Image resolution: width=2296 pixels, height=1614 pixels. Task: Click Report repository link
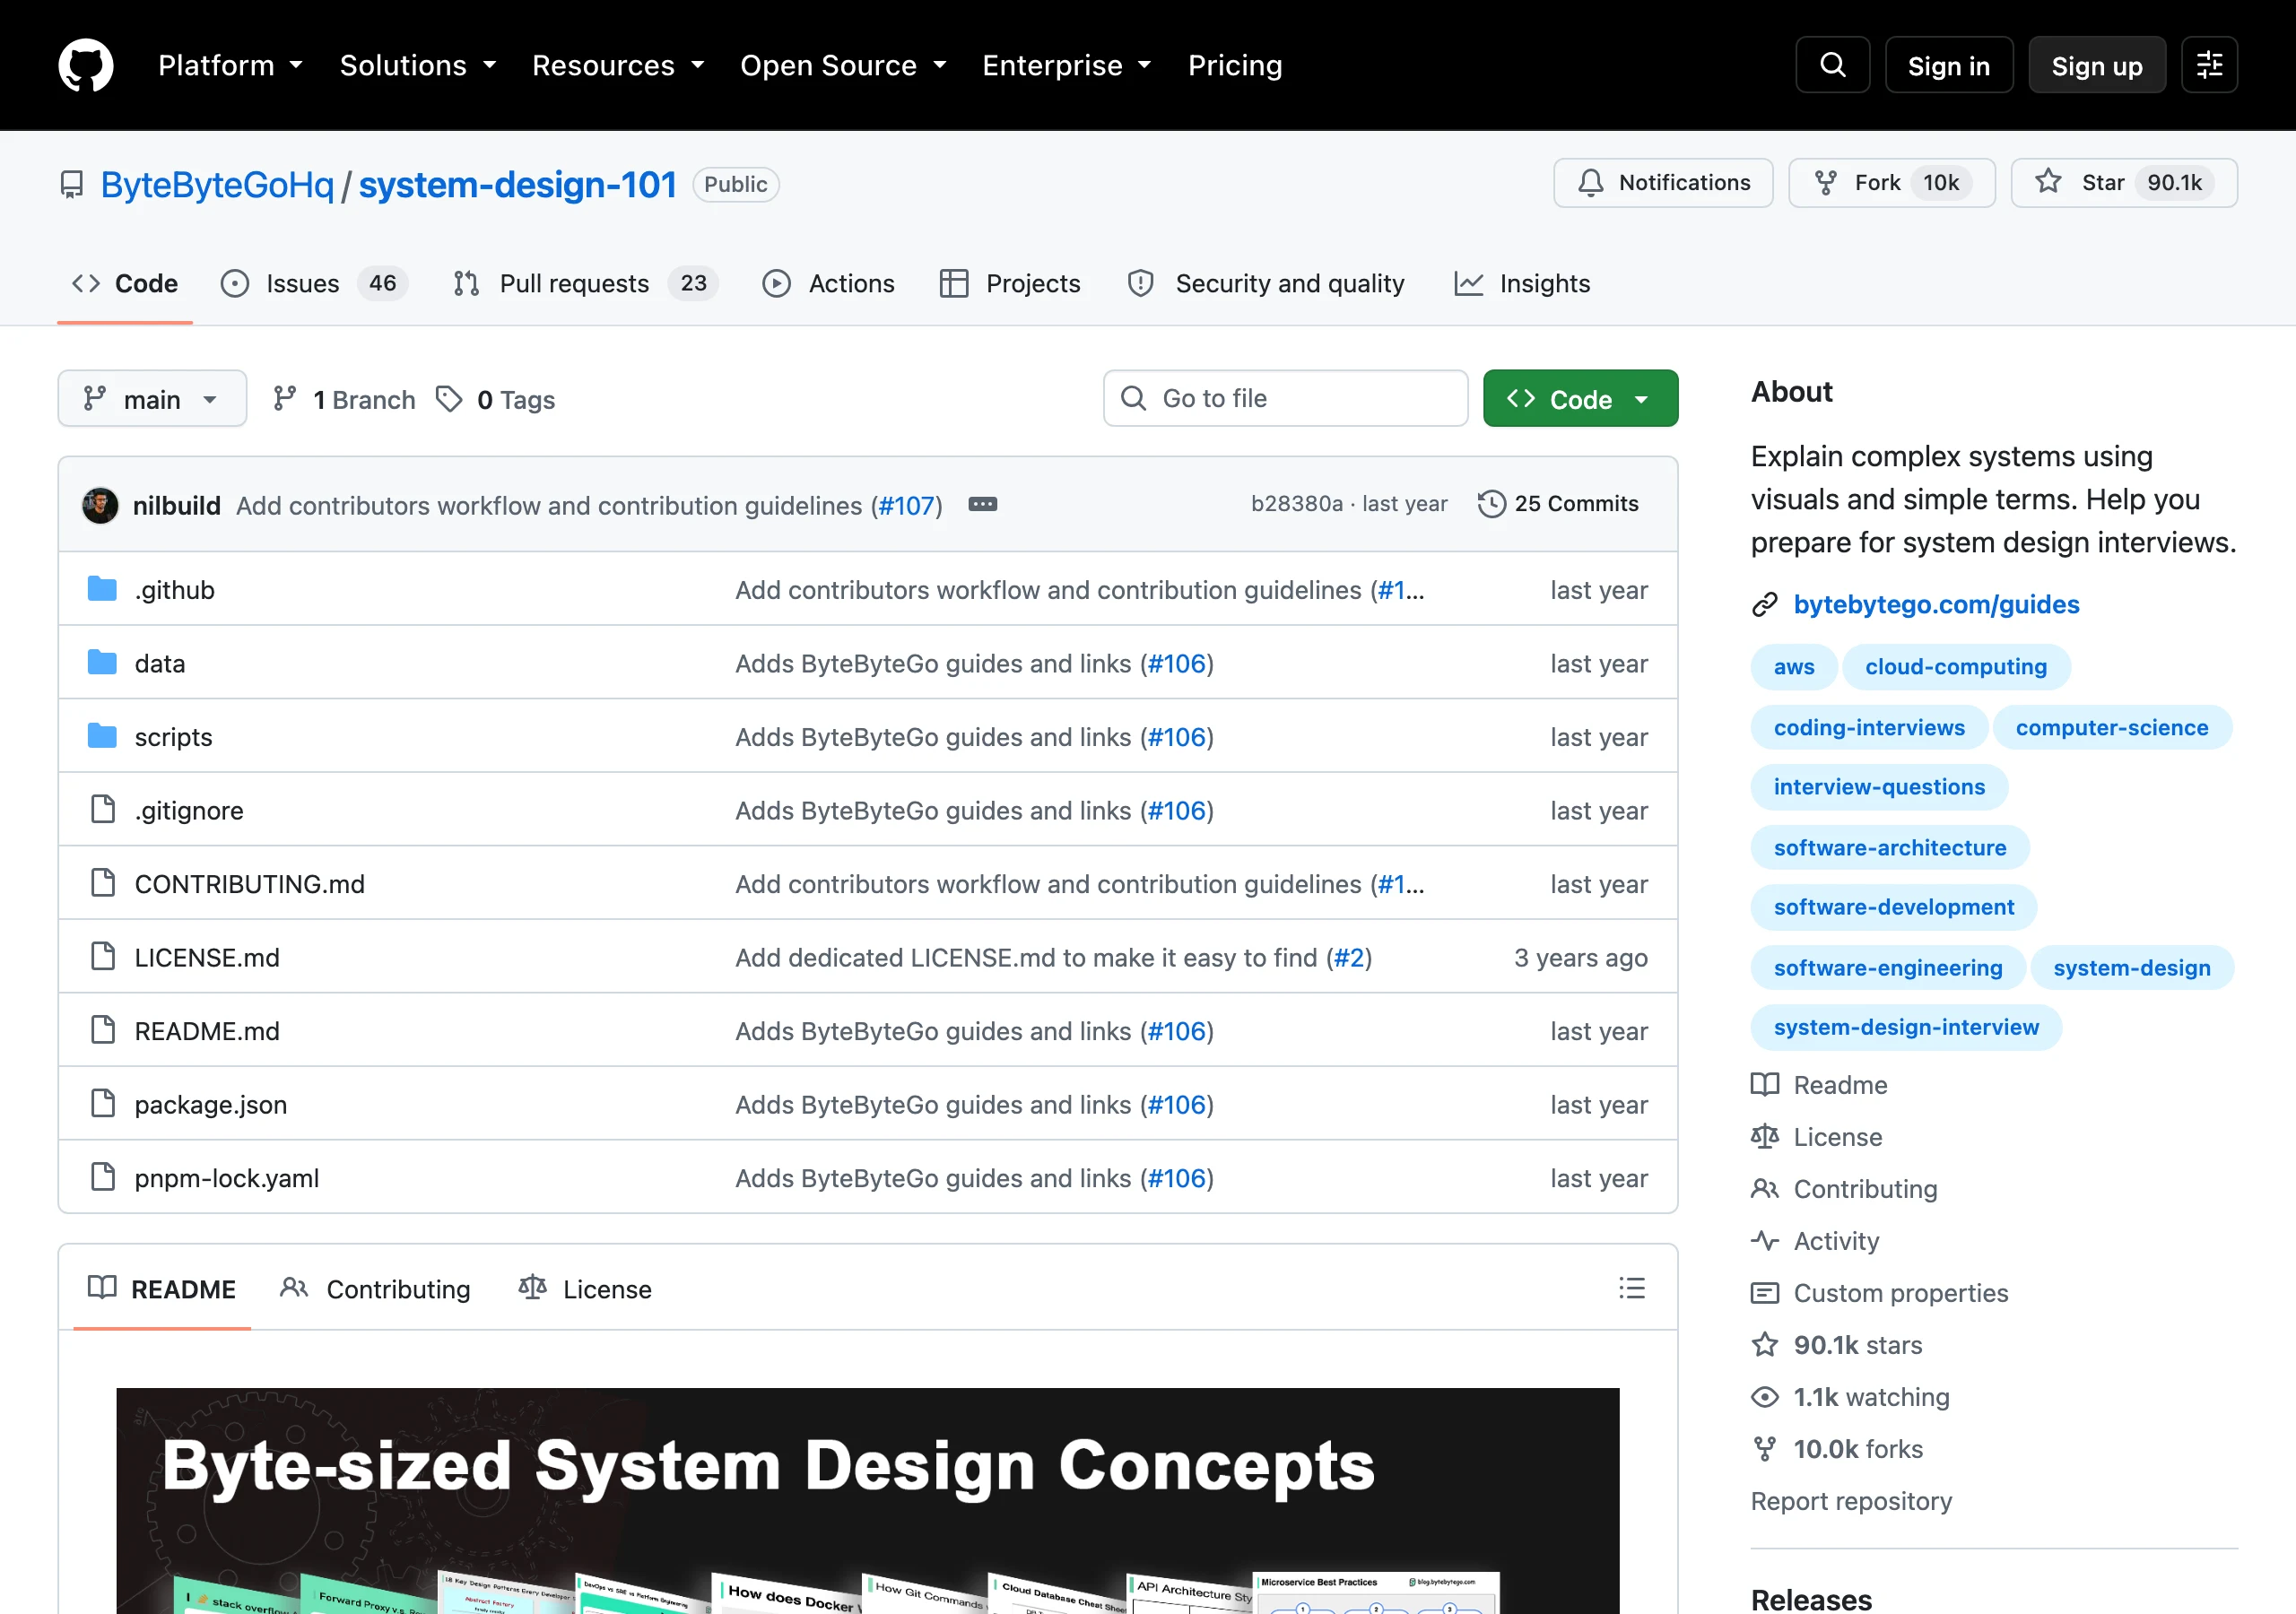click(x=1851, y=1501)
